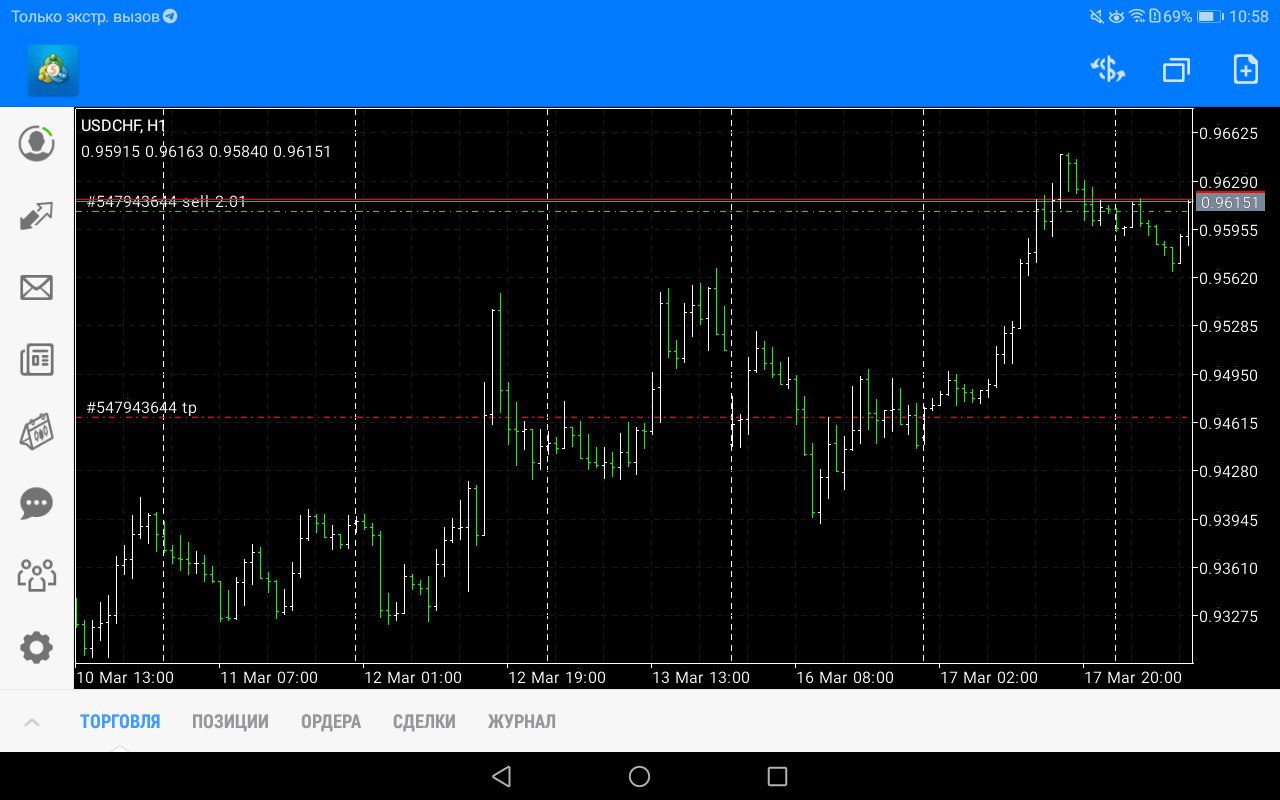This screenshot has width=1280, height=800.
Task: Tap the current price label 0.96151
Action: coord(1230,202)
